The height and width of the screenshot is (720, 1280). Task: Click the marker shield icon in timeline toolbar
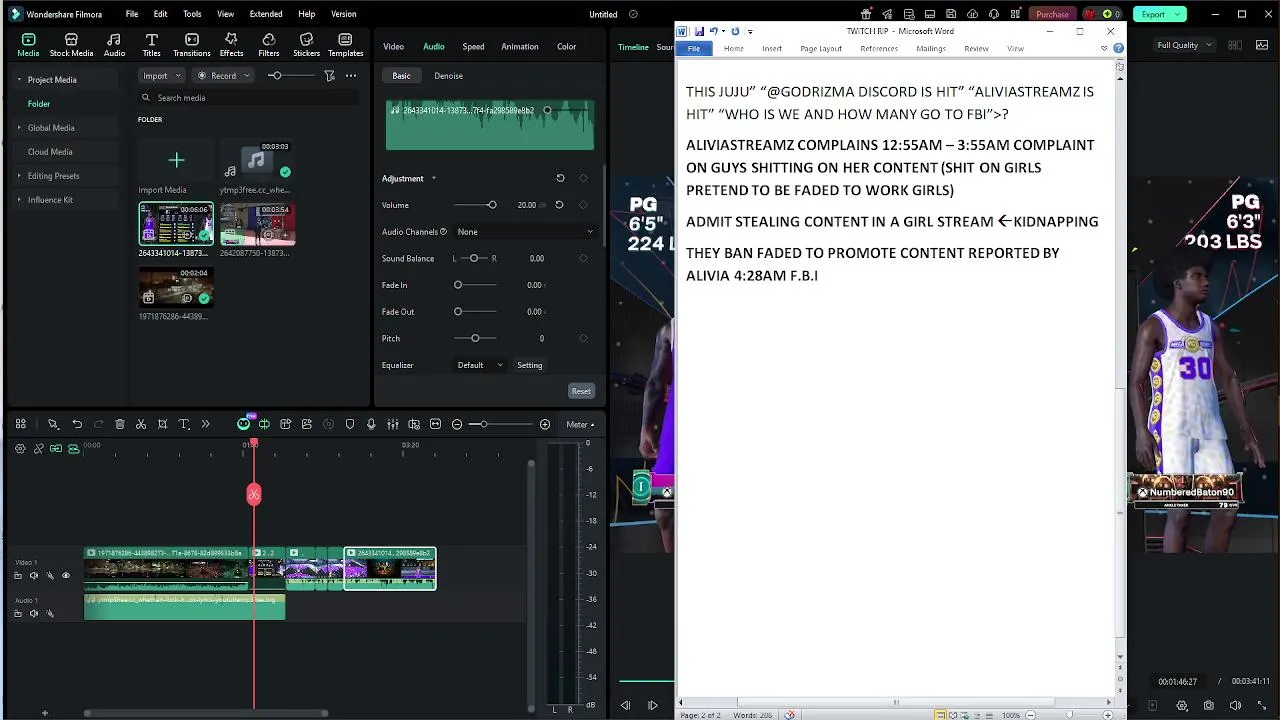click(350, 424)
